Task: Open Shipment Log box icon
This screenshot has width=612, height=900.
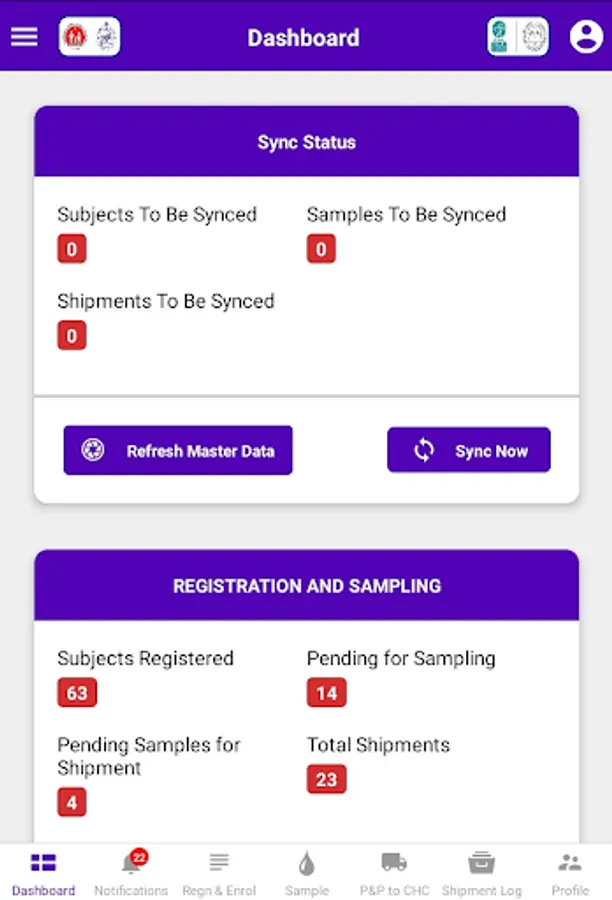Action: tap(481, 863)
